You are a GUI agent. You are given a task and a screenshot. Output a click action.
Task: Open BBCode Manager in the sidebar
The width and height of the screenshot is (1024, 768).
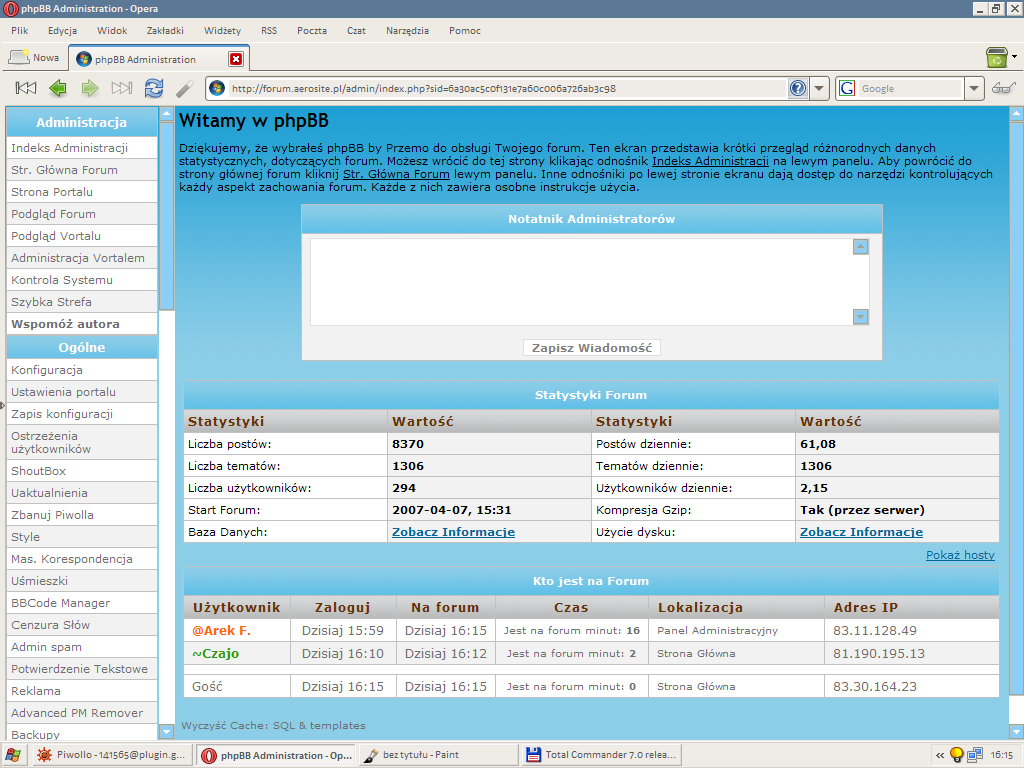[82, 603]
